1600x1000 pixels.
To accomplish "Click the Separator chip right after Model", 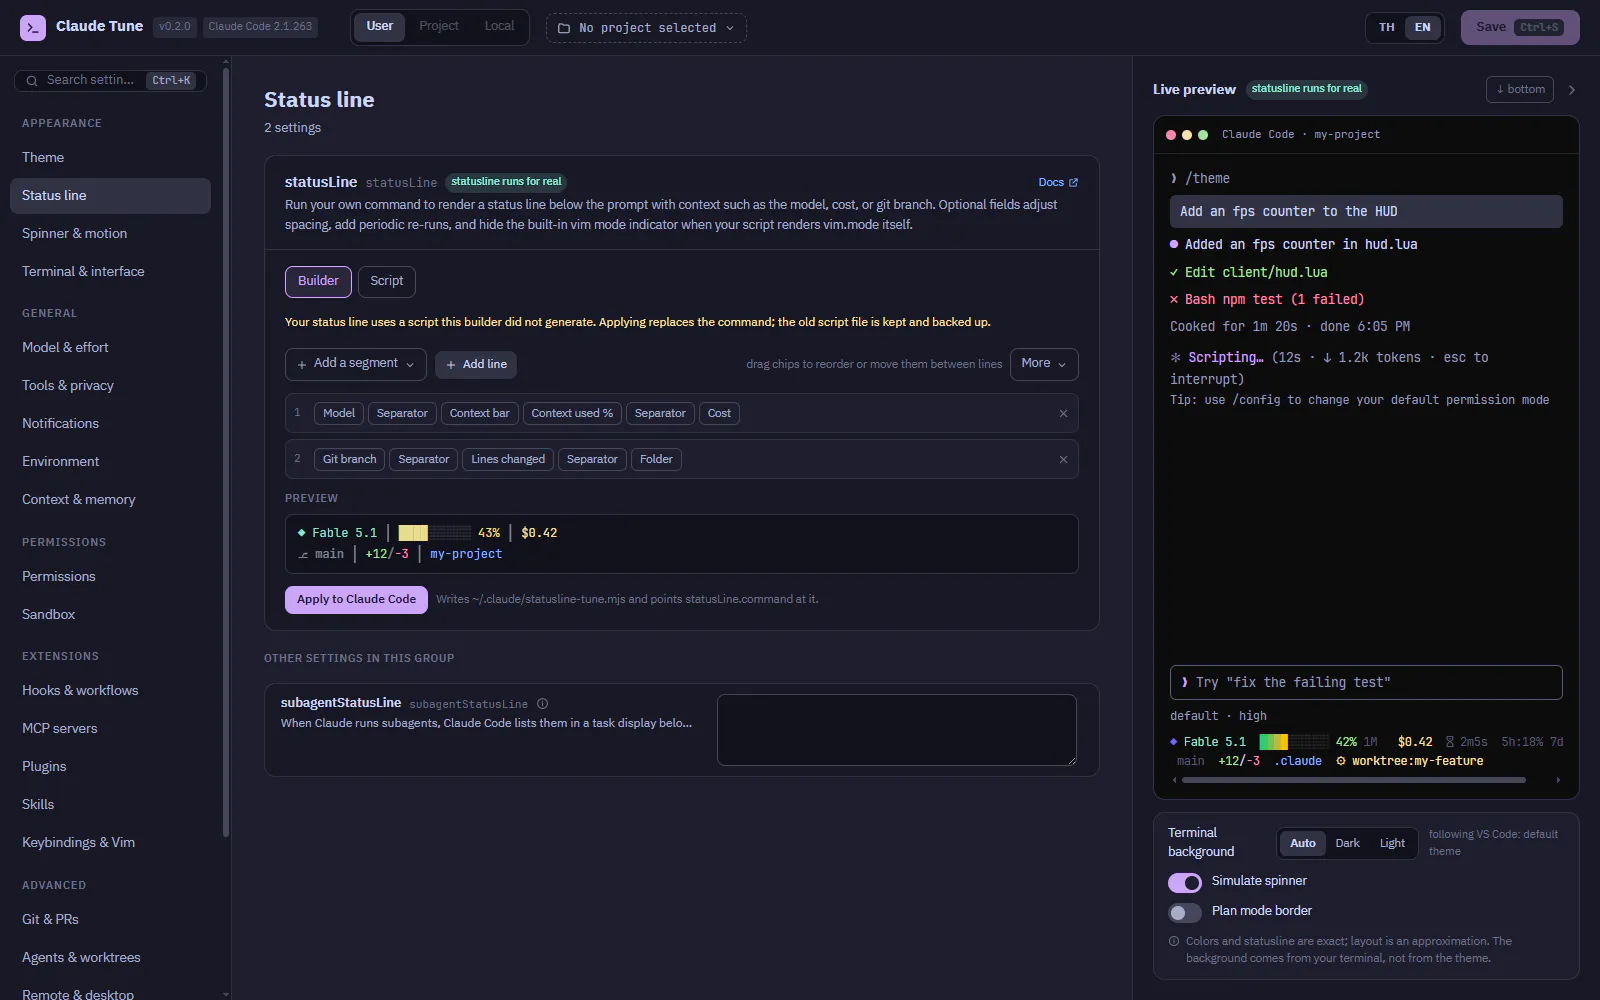I will pos(402,414).
